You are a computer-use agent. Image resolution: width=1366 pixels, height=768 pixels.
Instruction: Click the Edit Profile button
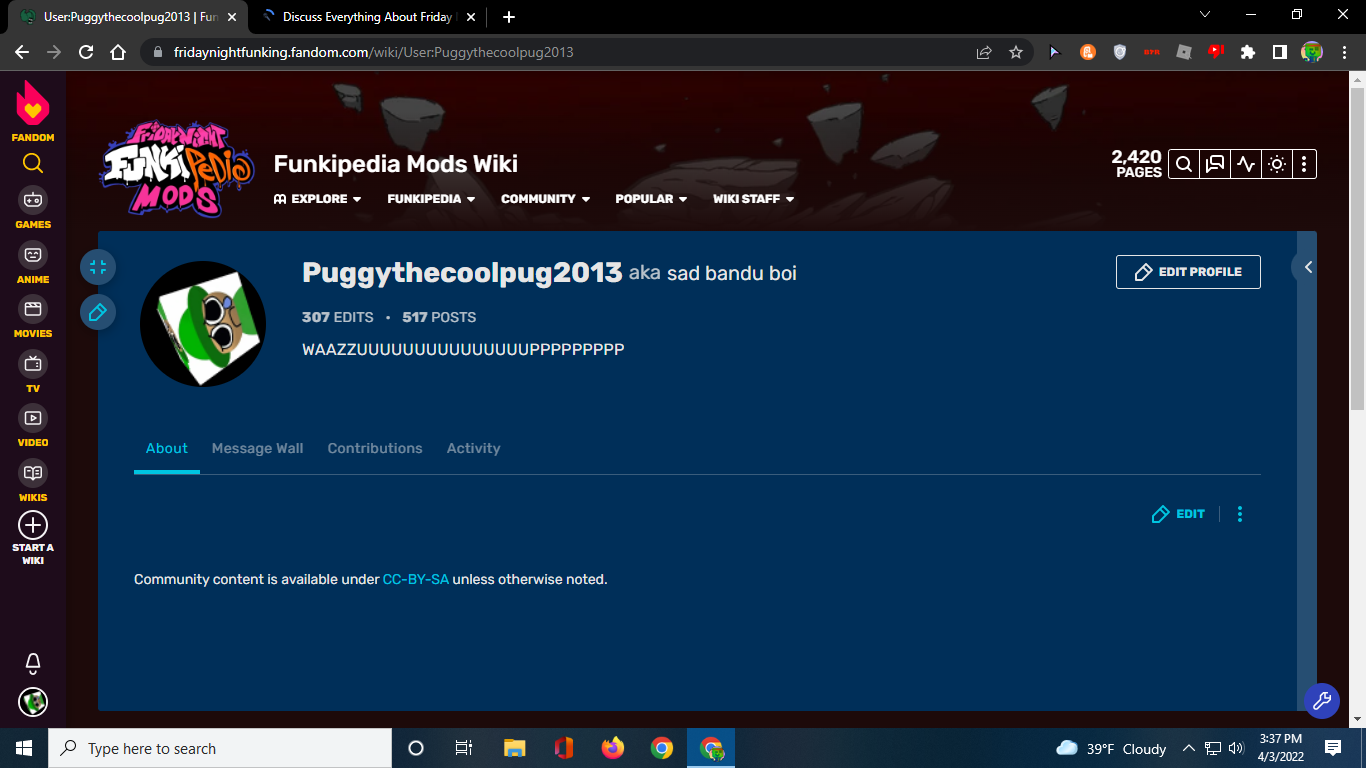click(x=1188, y=272)
